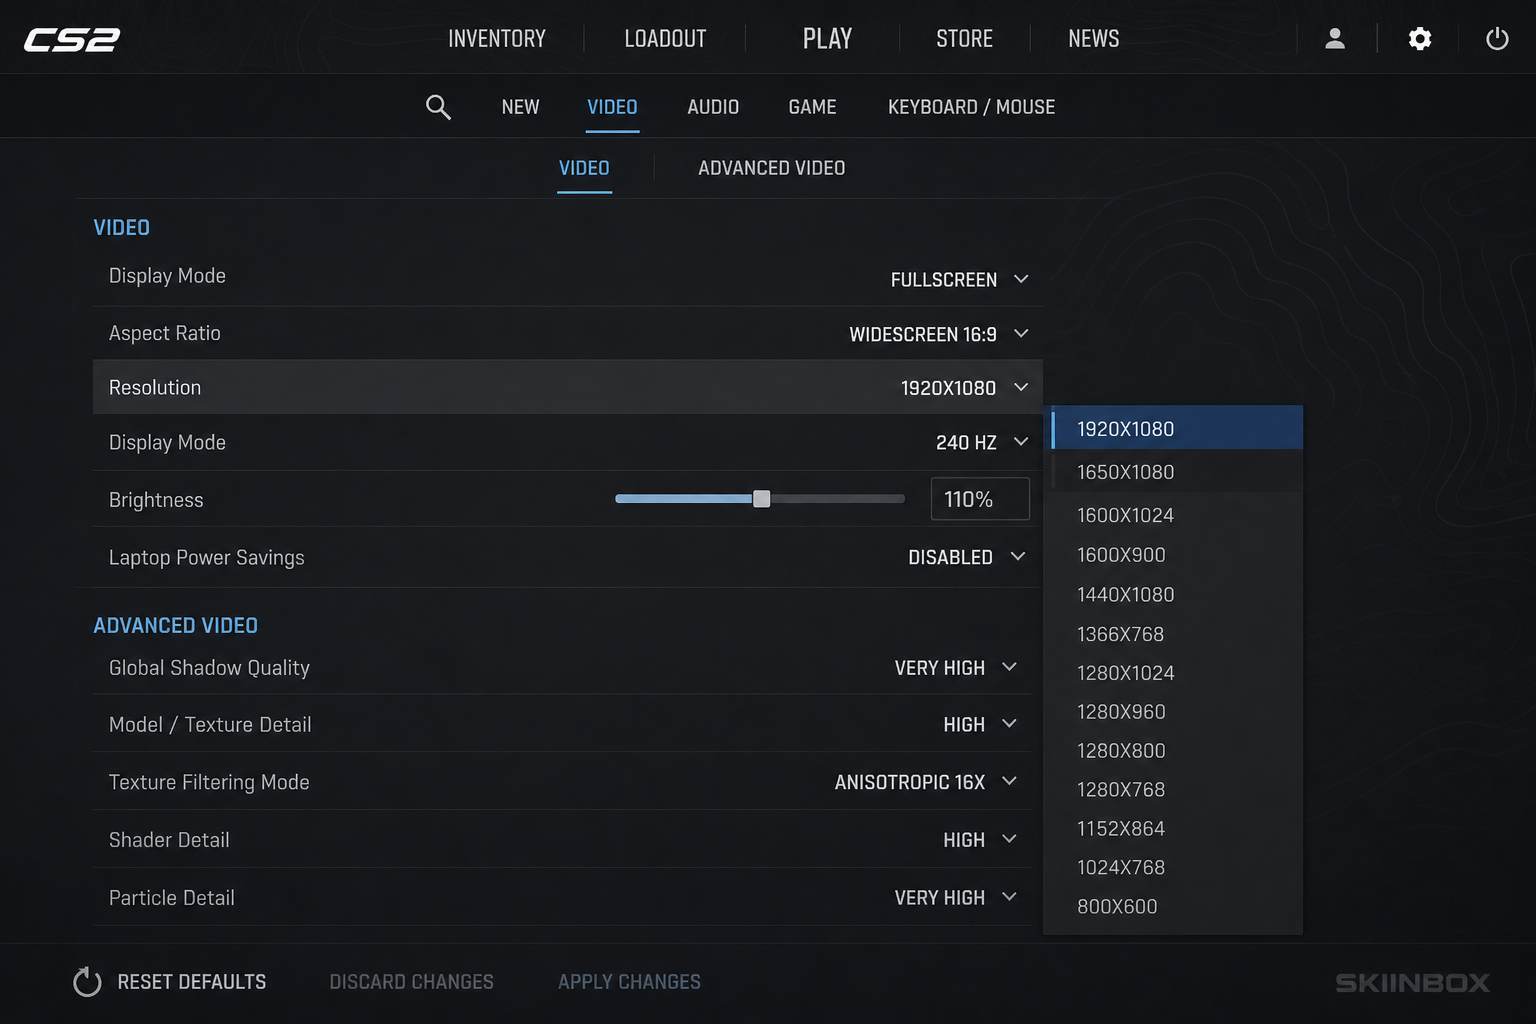The width and height of the screenshot is (1536, 1024).
Task: Click the Texture Filtering Mode label
Action: click(209, 782)
